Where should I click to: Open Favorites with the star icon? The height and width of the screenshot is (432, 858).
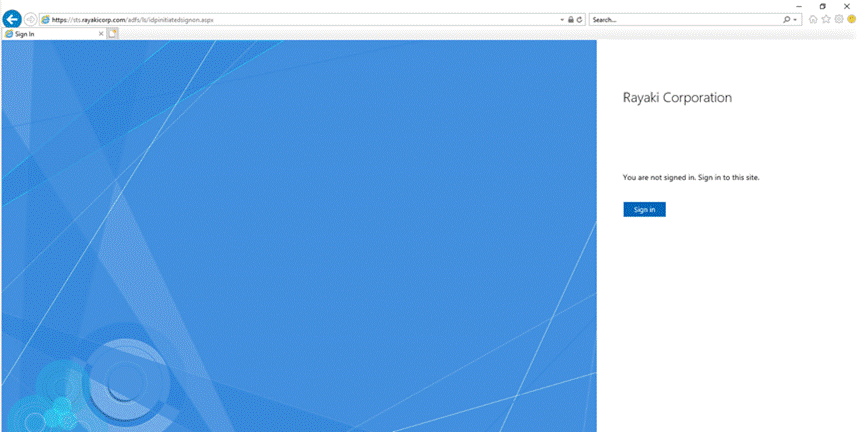click(826, 19)
